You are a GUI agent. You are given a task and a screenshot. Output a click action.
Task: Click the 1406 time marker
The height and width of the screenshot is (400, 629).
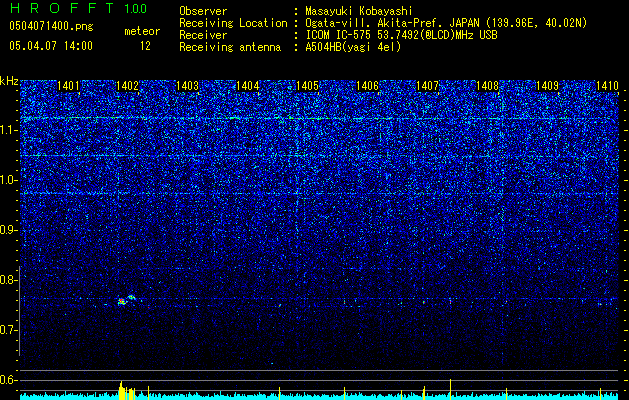(x=367, y=85)
